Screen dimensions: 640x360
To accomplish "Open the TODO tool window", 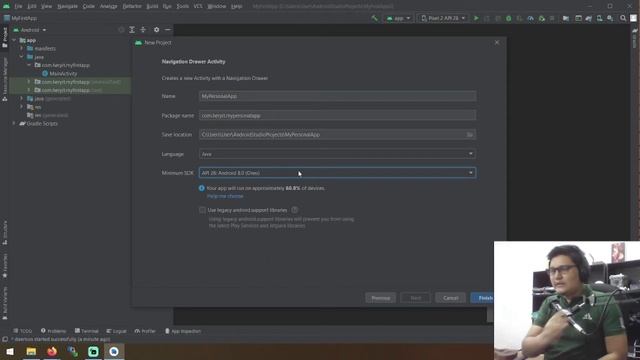I will [22, 331].
